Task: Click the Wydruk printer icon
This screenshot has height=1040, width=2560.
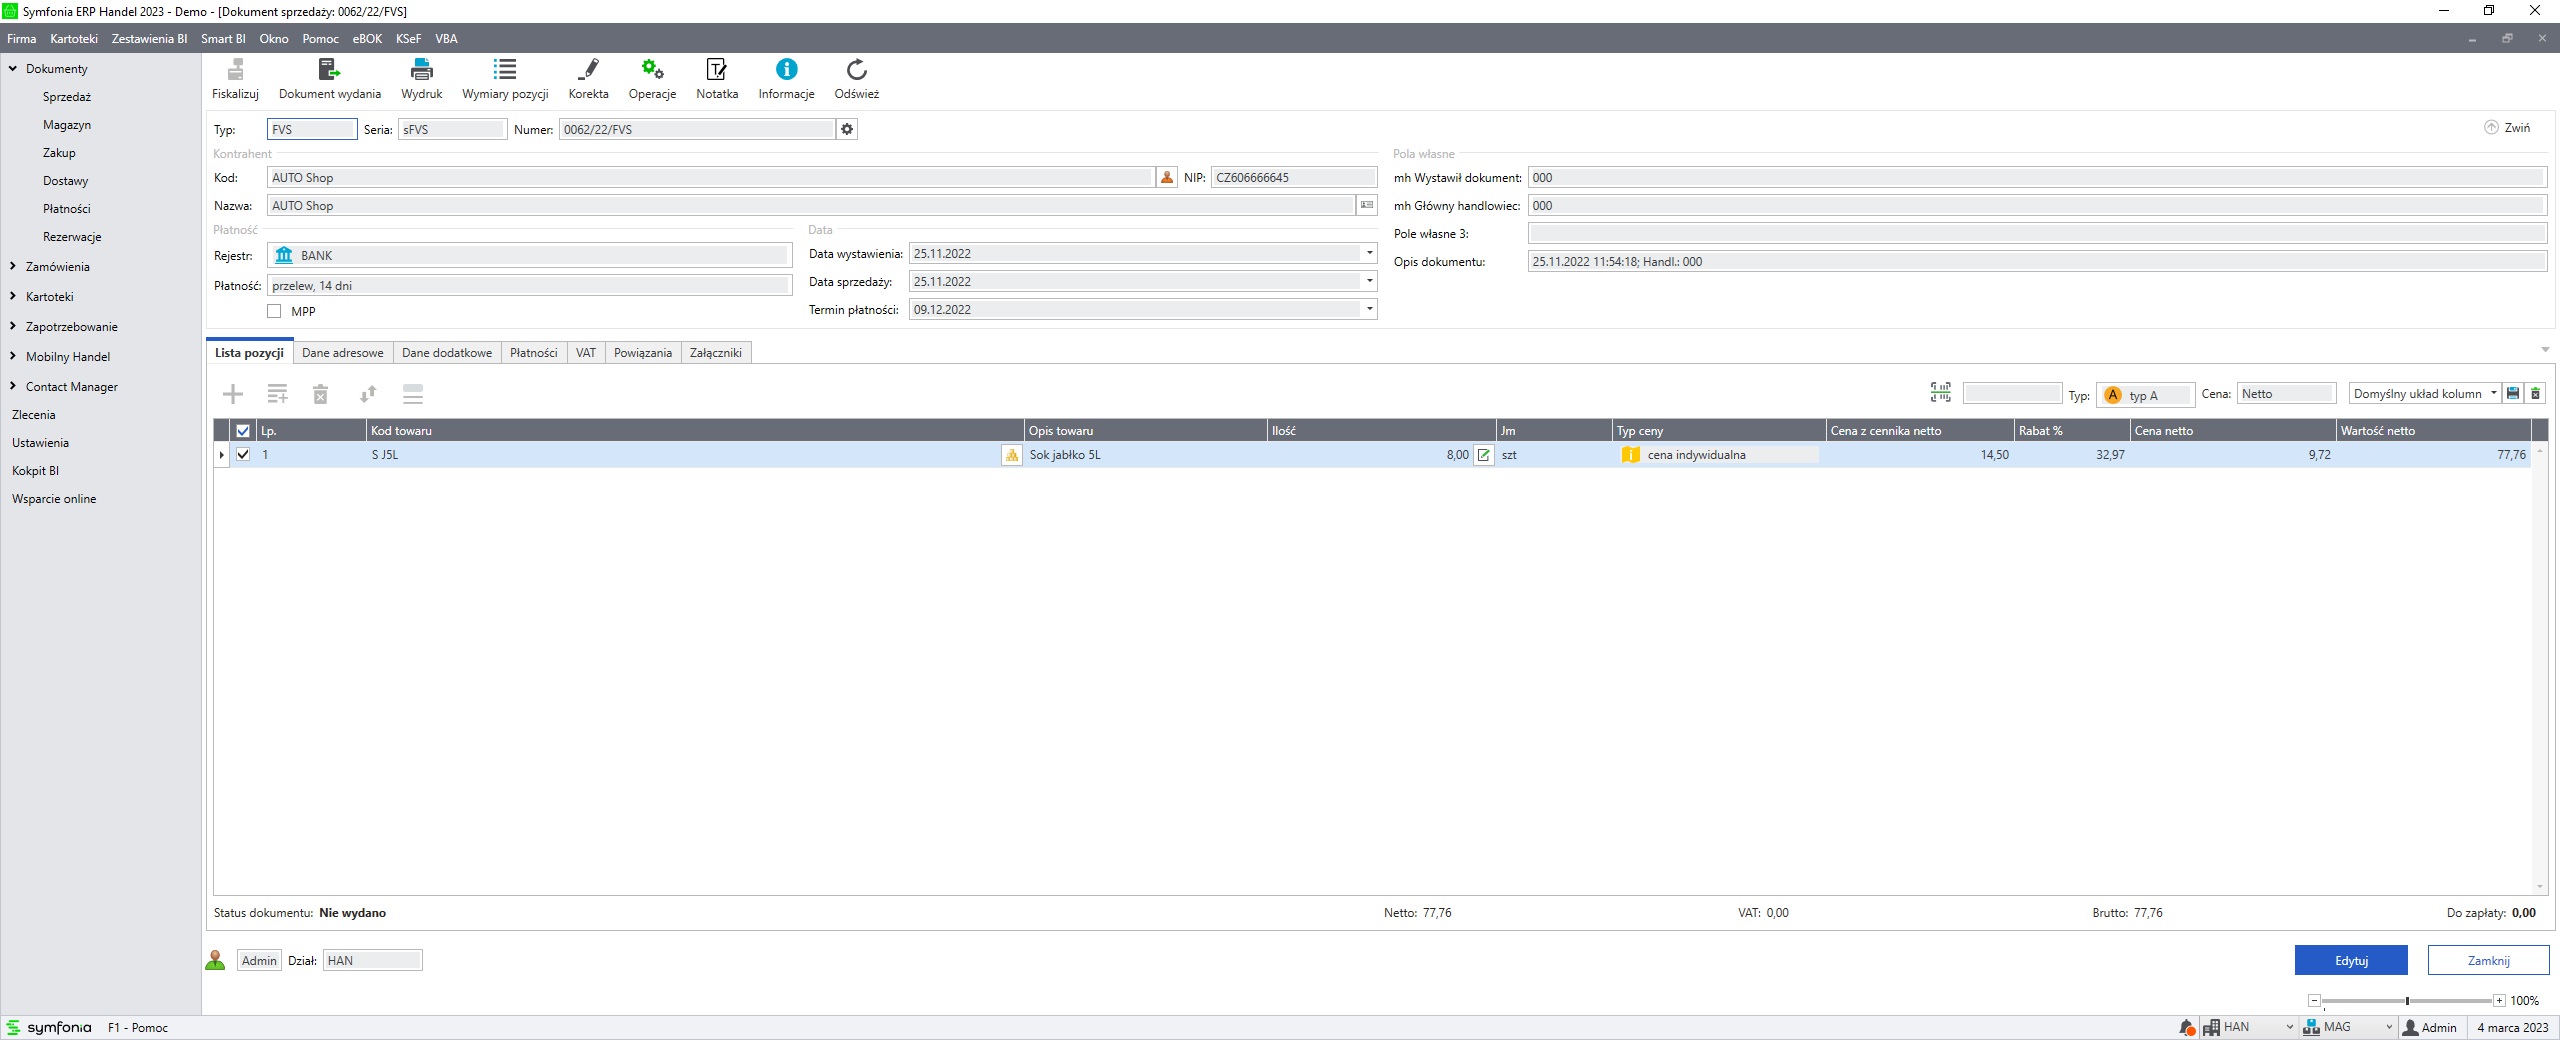Action: (421, 70)
